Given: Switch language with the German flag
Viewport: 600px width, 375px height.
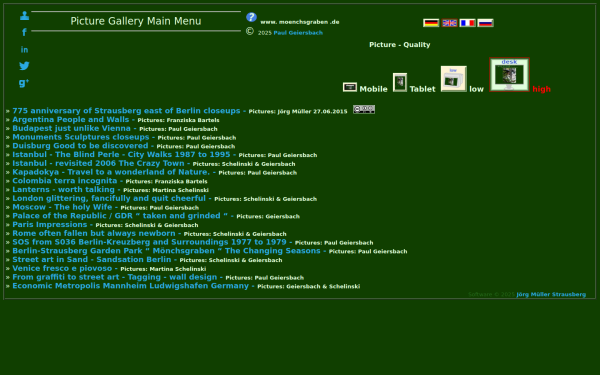Looking at the screenshot, I should tap(431, 23).
